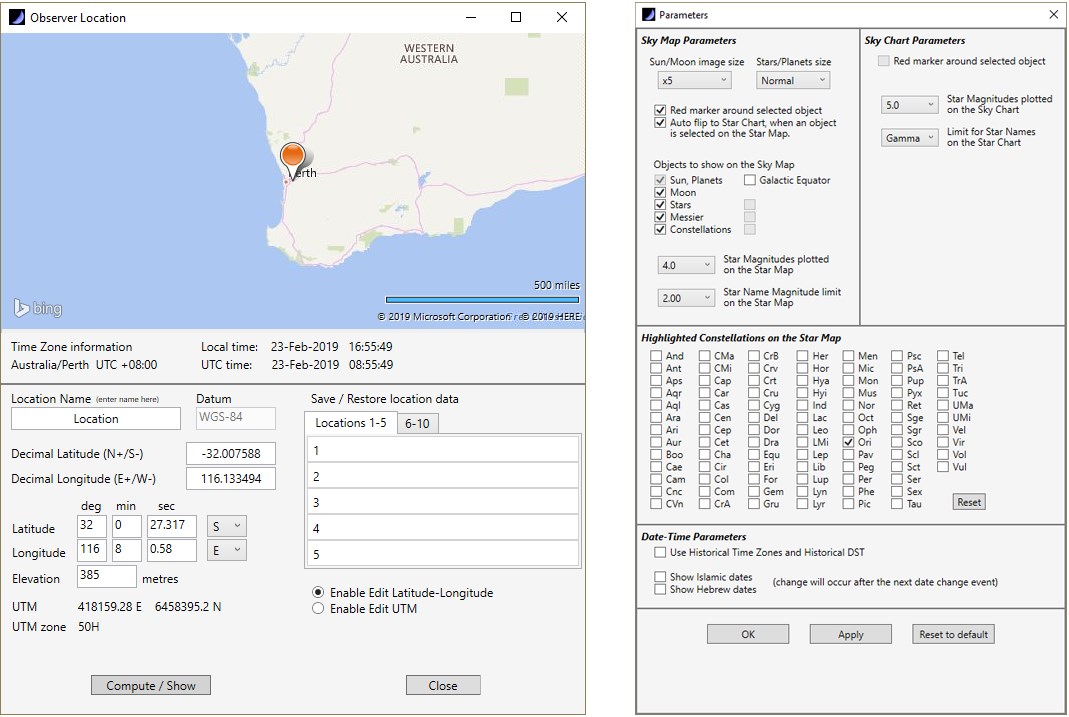The height and width of the screenshot is (717, 1069).
Task: Select saved location slot 3
Action: (x=443, y=502)
